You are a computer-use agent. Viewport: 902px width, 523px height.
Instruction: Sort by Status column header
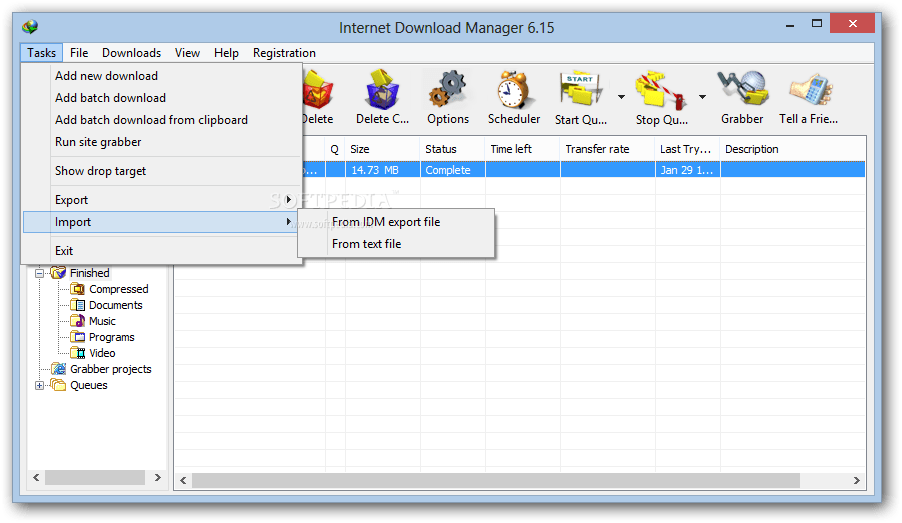(x=453, y=149)
